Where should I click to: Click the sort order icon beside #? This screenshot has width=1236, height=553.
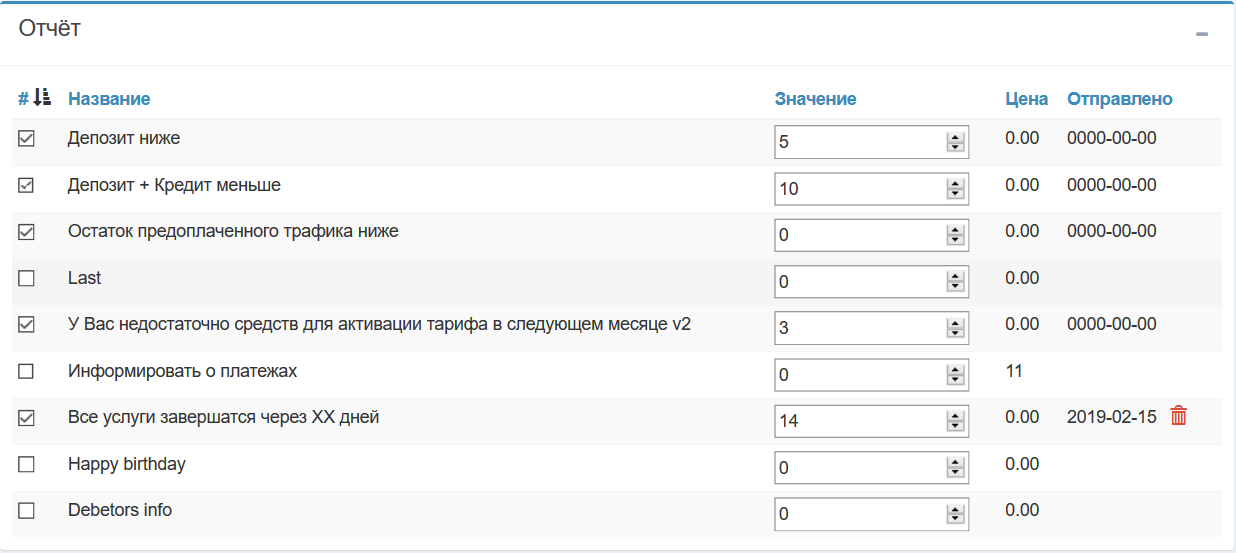[42, 98]
